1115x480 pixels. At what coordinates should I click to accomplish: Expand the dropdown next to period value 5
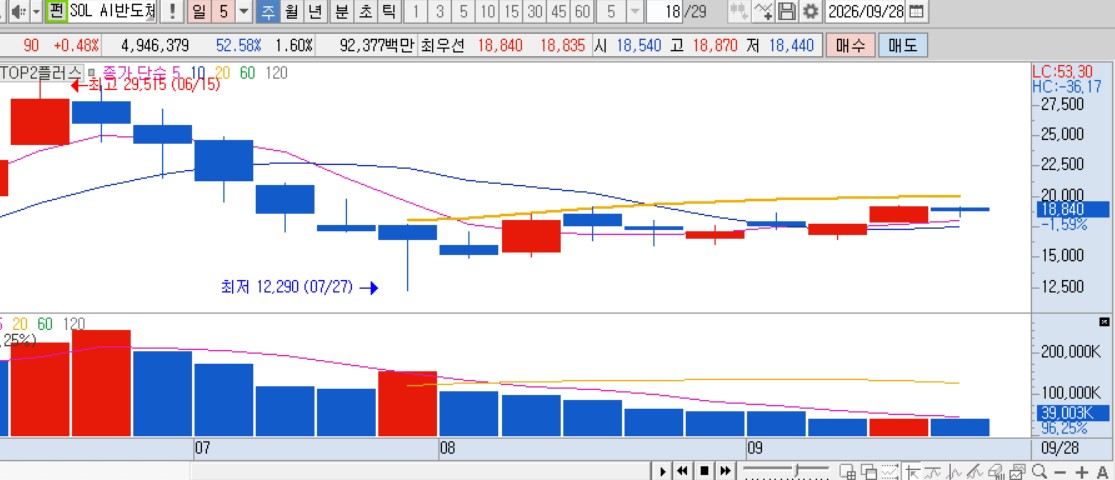[x=244, y=11]
